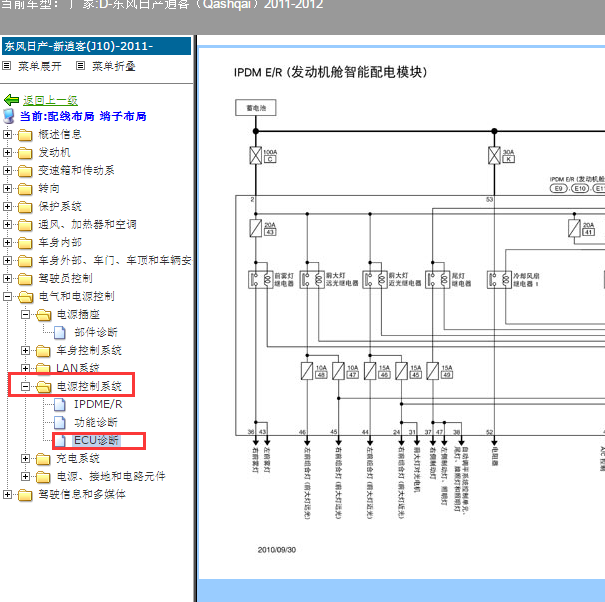Click the computer icon beside 当前:配线布局
The height and width of the screenshot is (602, 605).
(8, 116)
